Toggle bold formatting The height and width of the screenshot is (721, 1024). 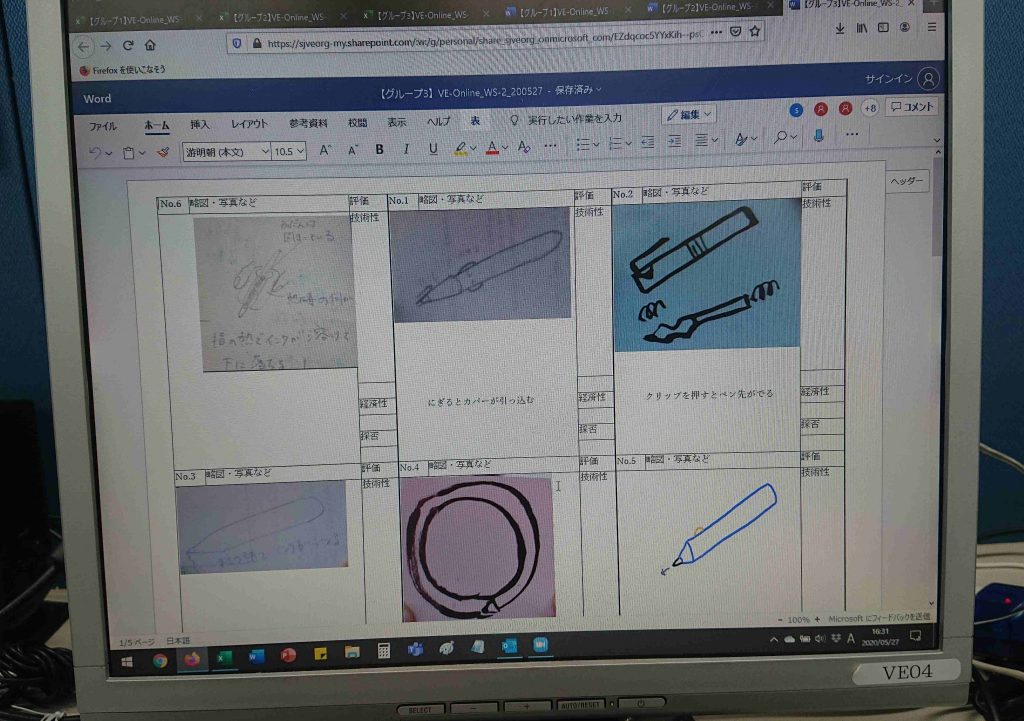(x=379, y=150)
